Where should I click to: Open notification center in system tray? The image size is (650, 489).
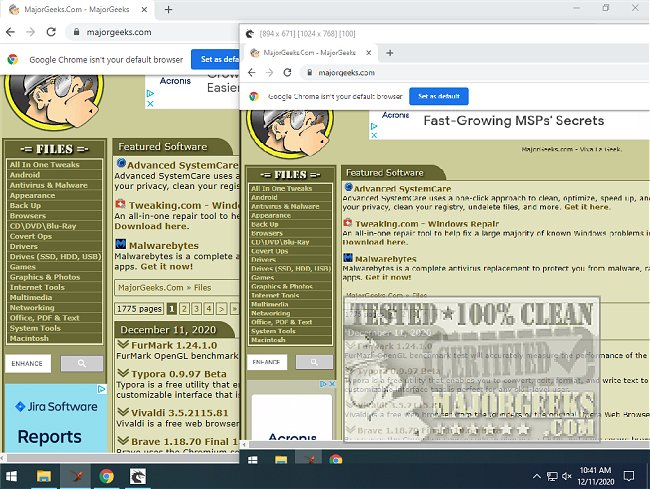point(628,476)
